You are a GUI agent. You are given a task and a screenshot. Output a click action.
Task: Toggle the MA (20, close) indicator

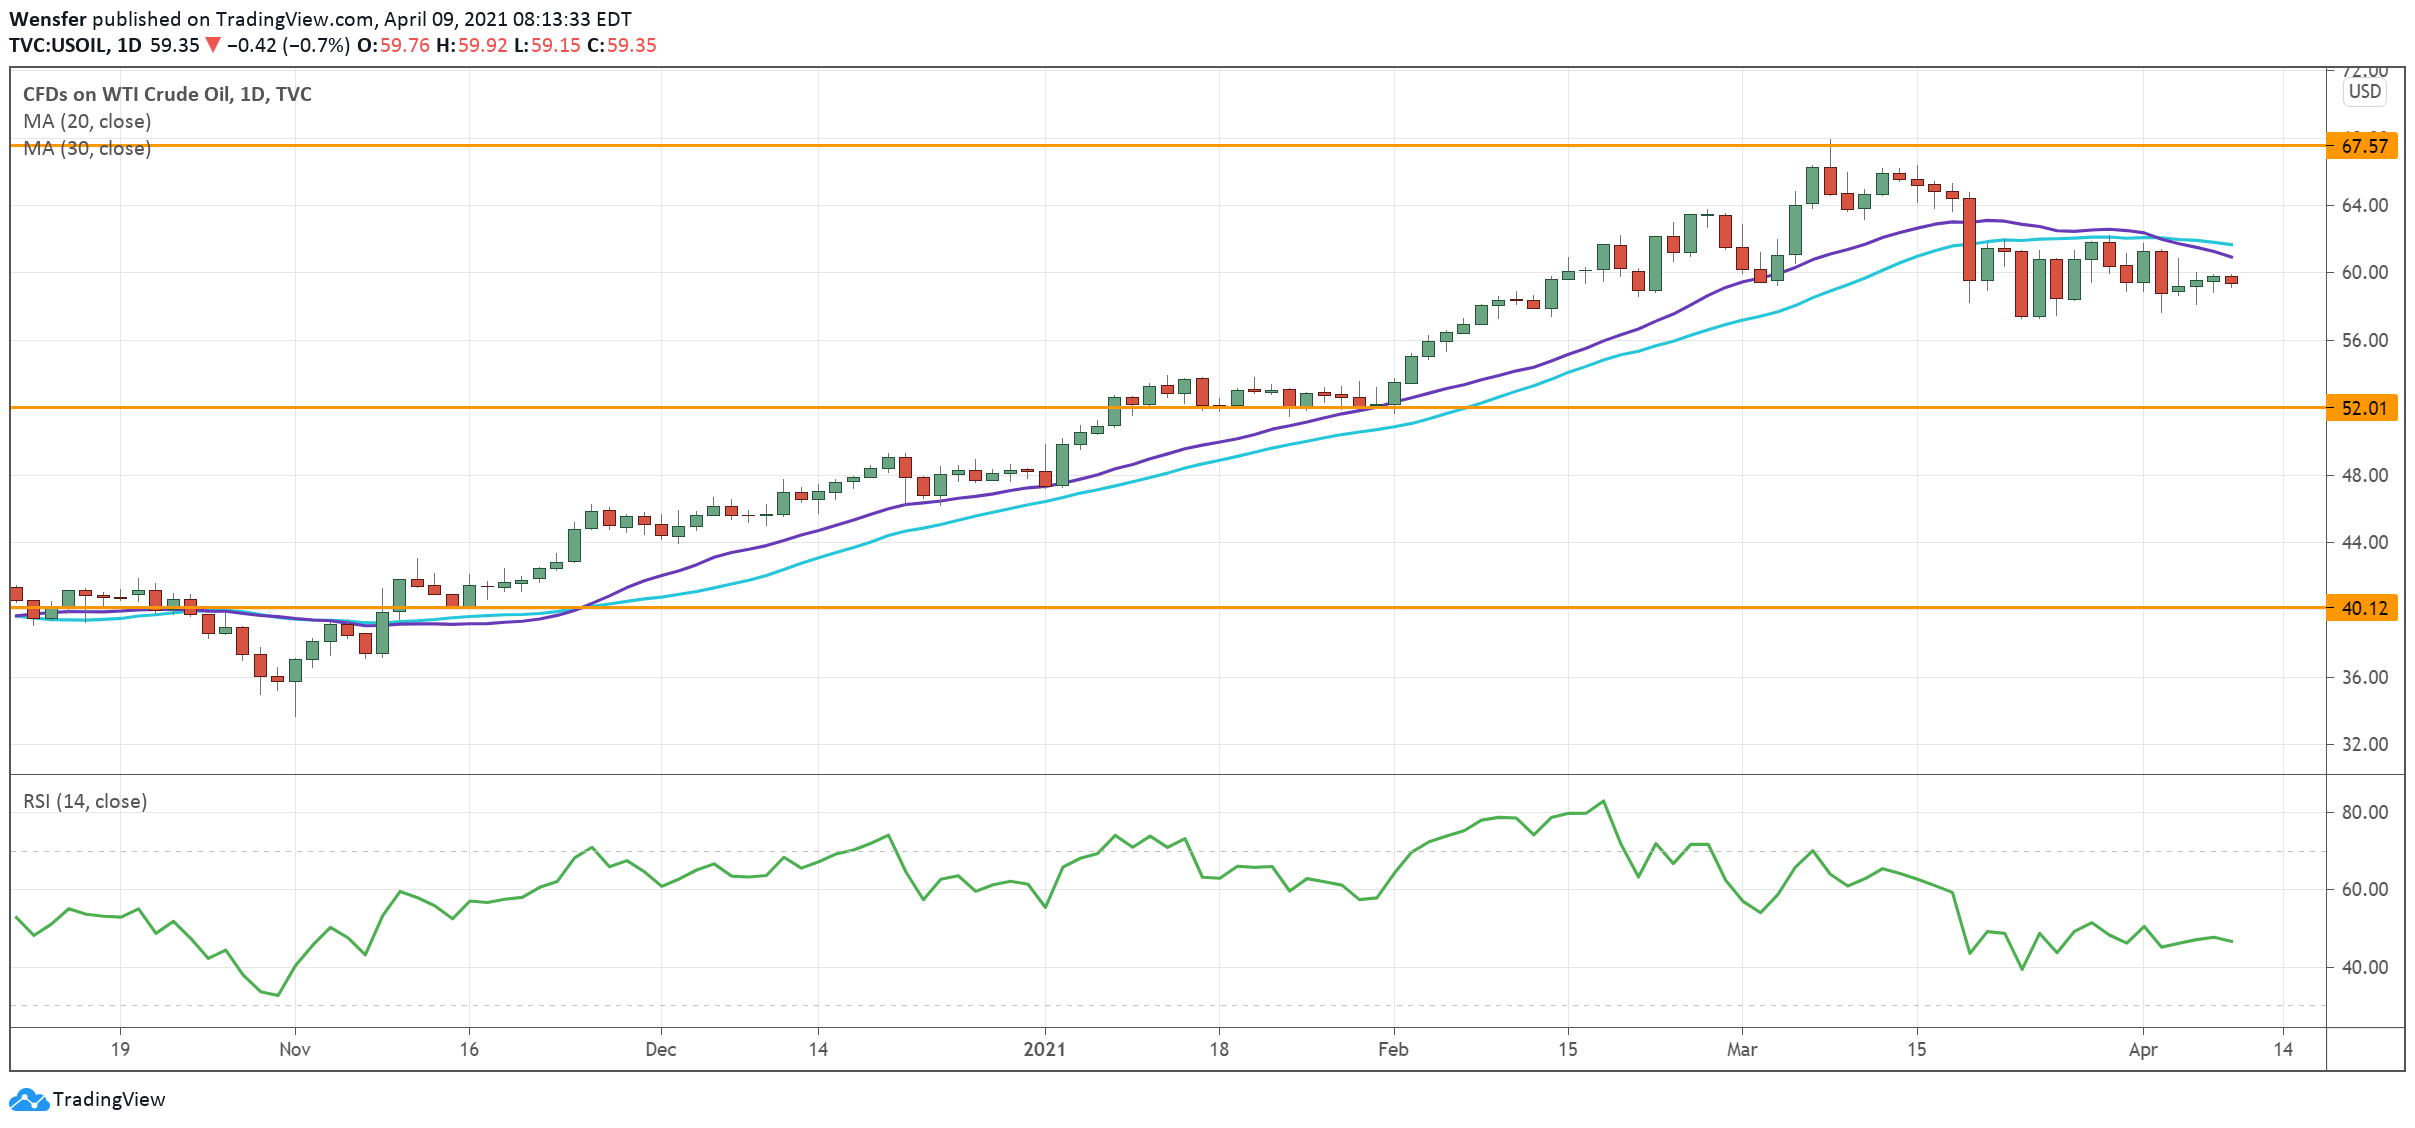(86, 121)
